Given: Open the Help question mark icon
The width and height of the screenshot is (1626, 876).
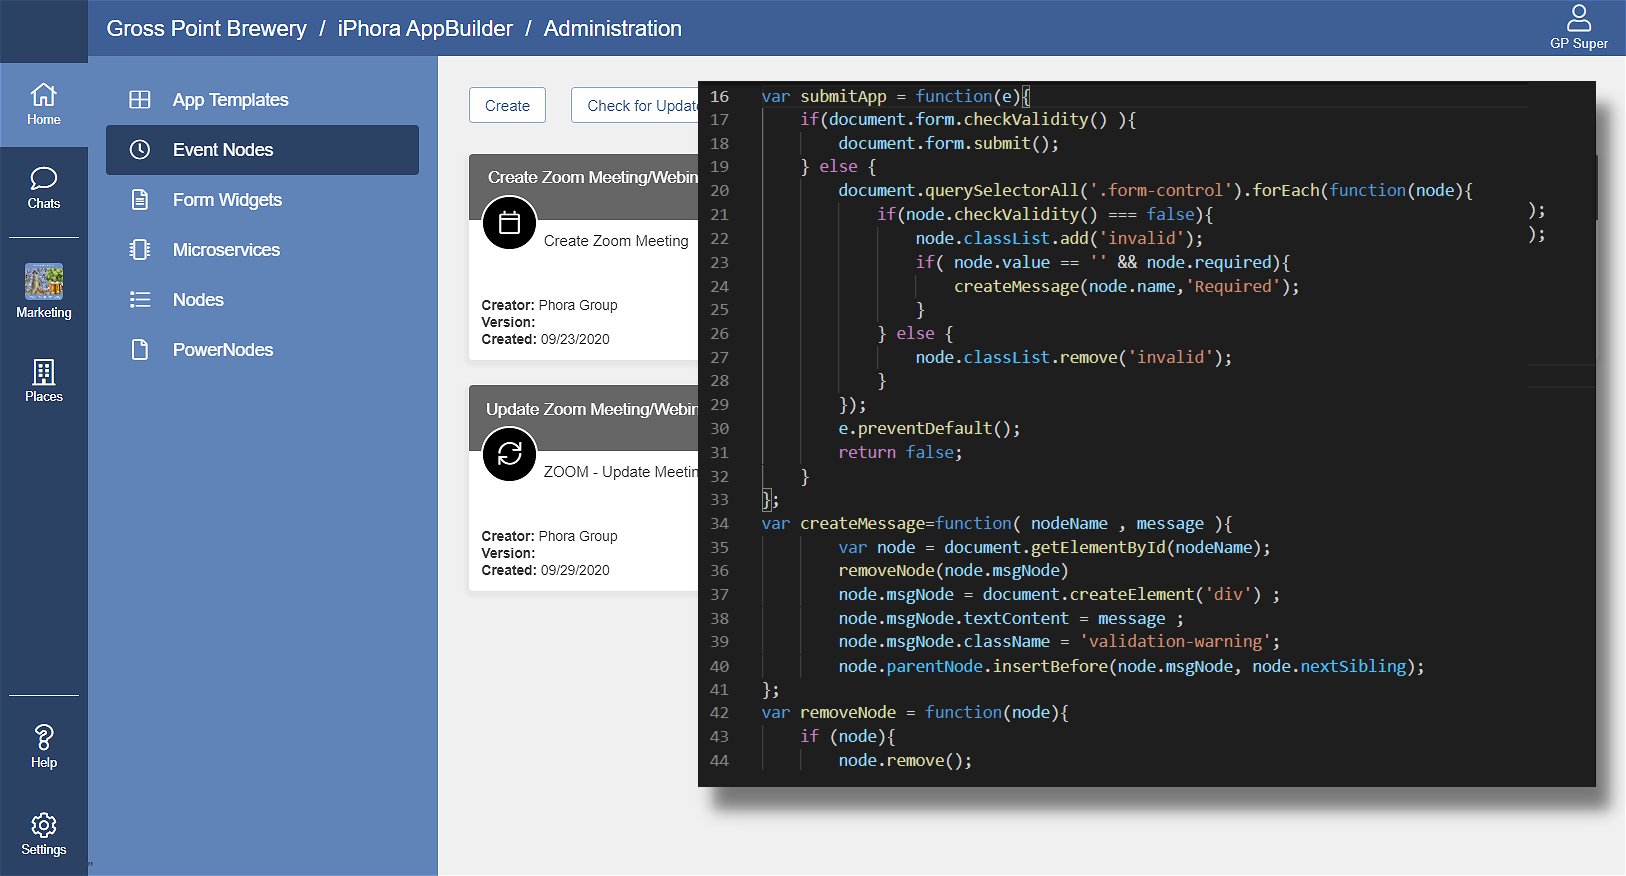Looking at the screenshot, I should pos(43,738).
